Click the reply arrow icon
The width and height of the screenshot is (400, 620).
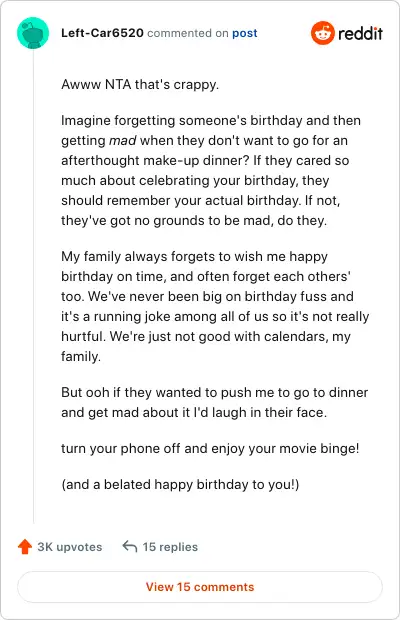point(130,546)
